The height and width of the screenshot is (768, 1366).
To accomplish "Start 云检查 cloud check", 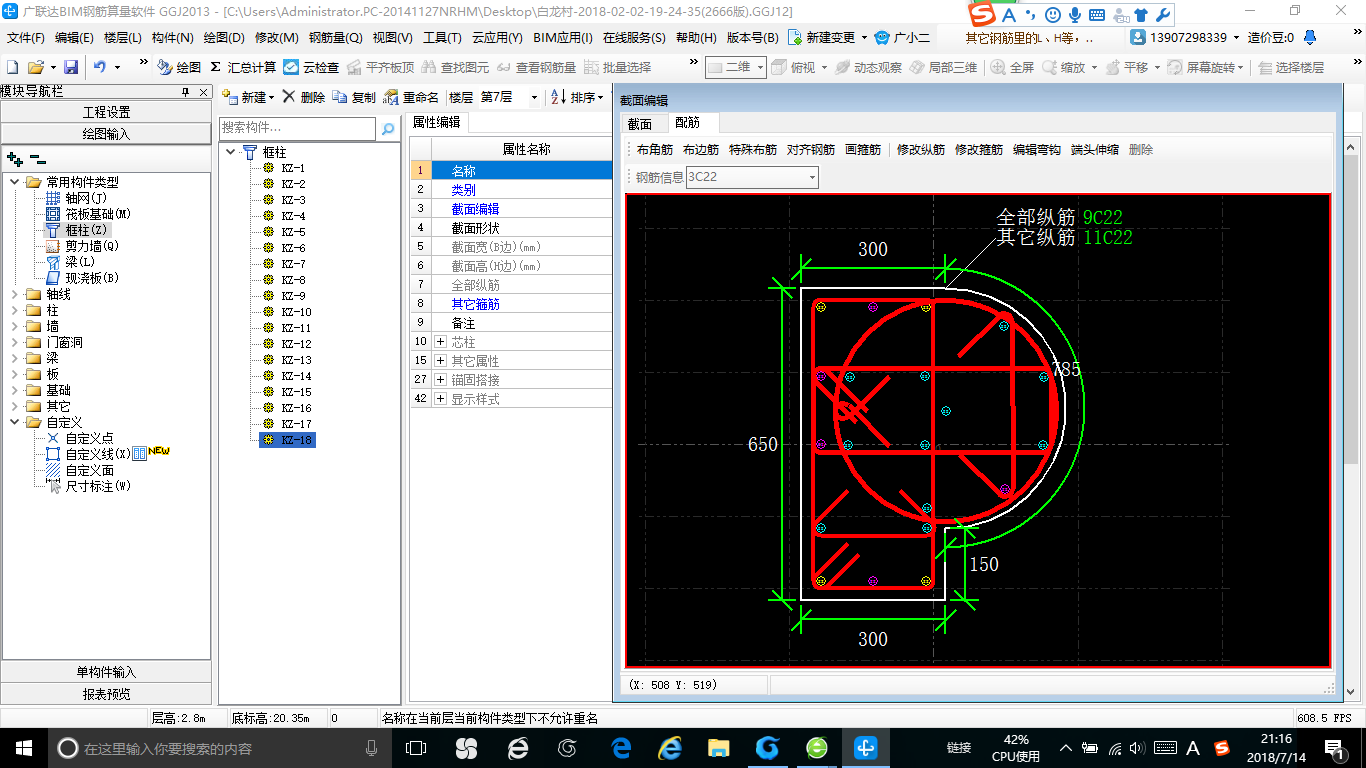I will coord(311,67).
